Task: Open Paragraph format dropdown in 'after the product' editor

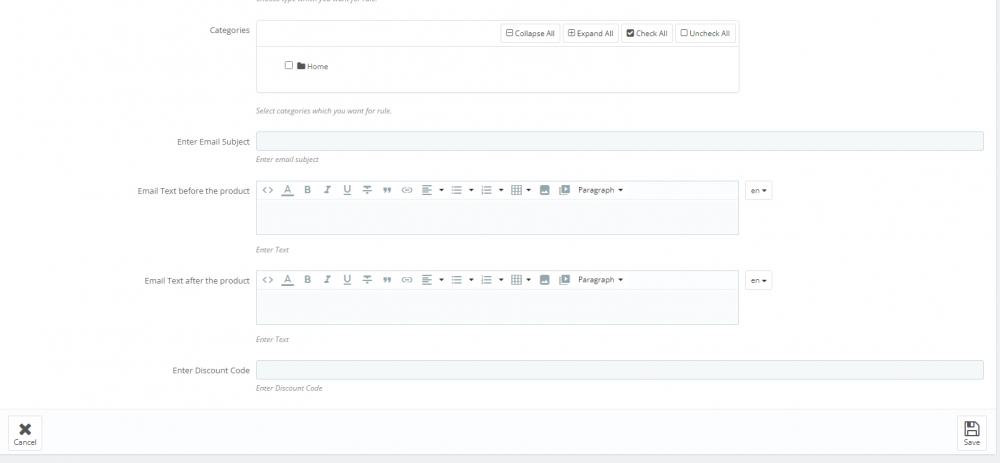Action: point(600,280)
